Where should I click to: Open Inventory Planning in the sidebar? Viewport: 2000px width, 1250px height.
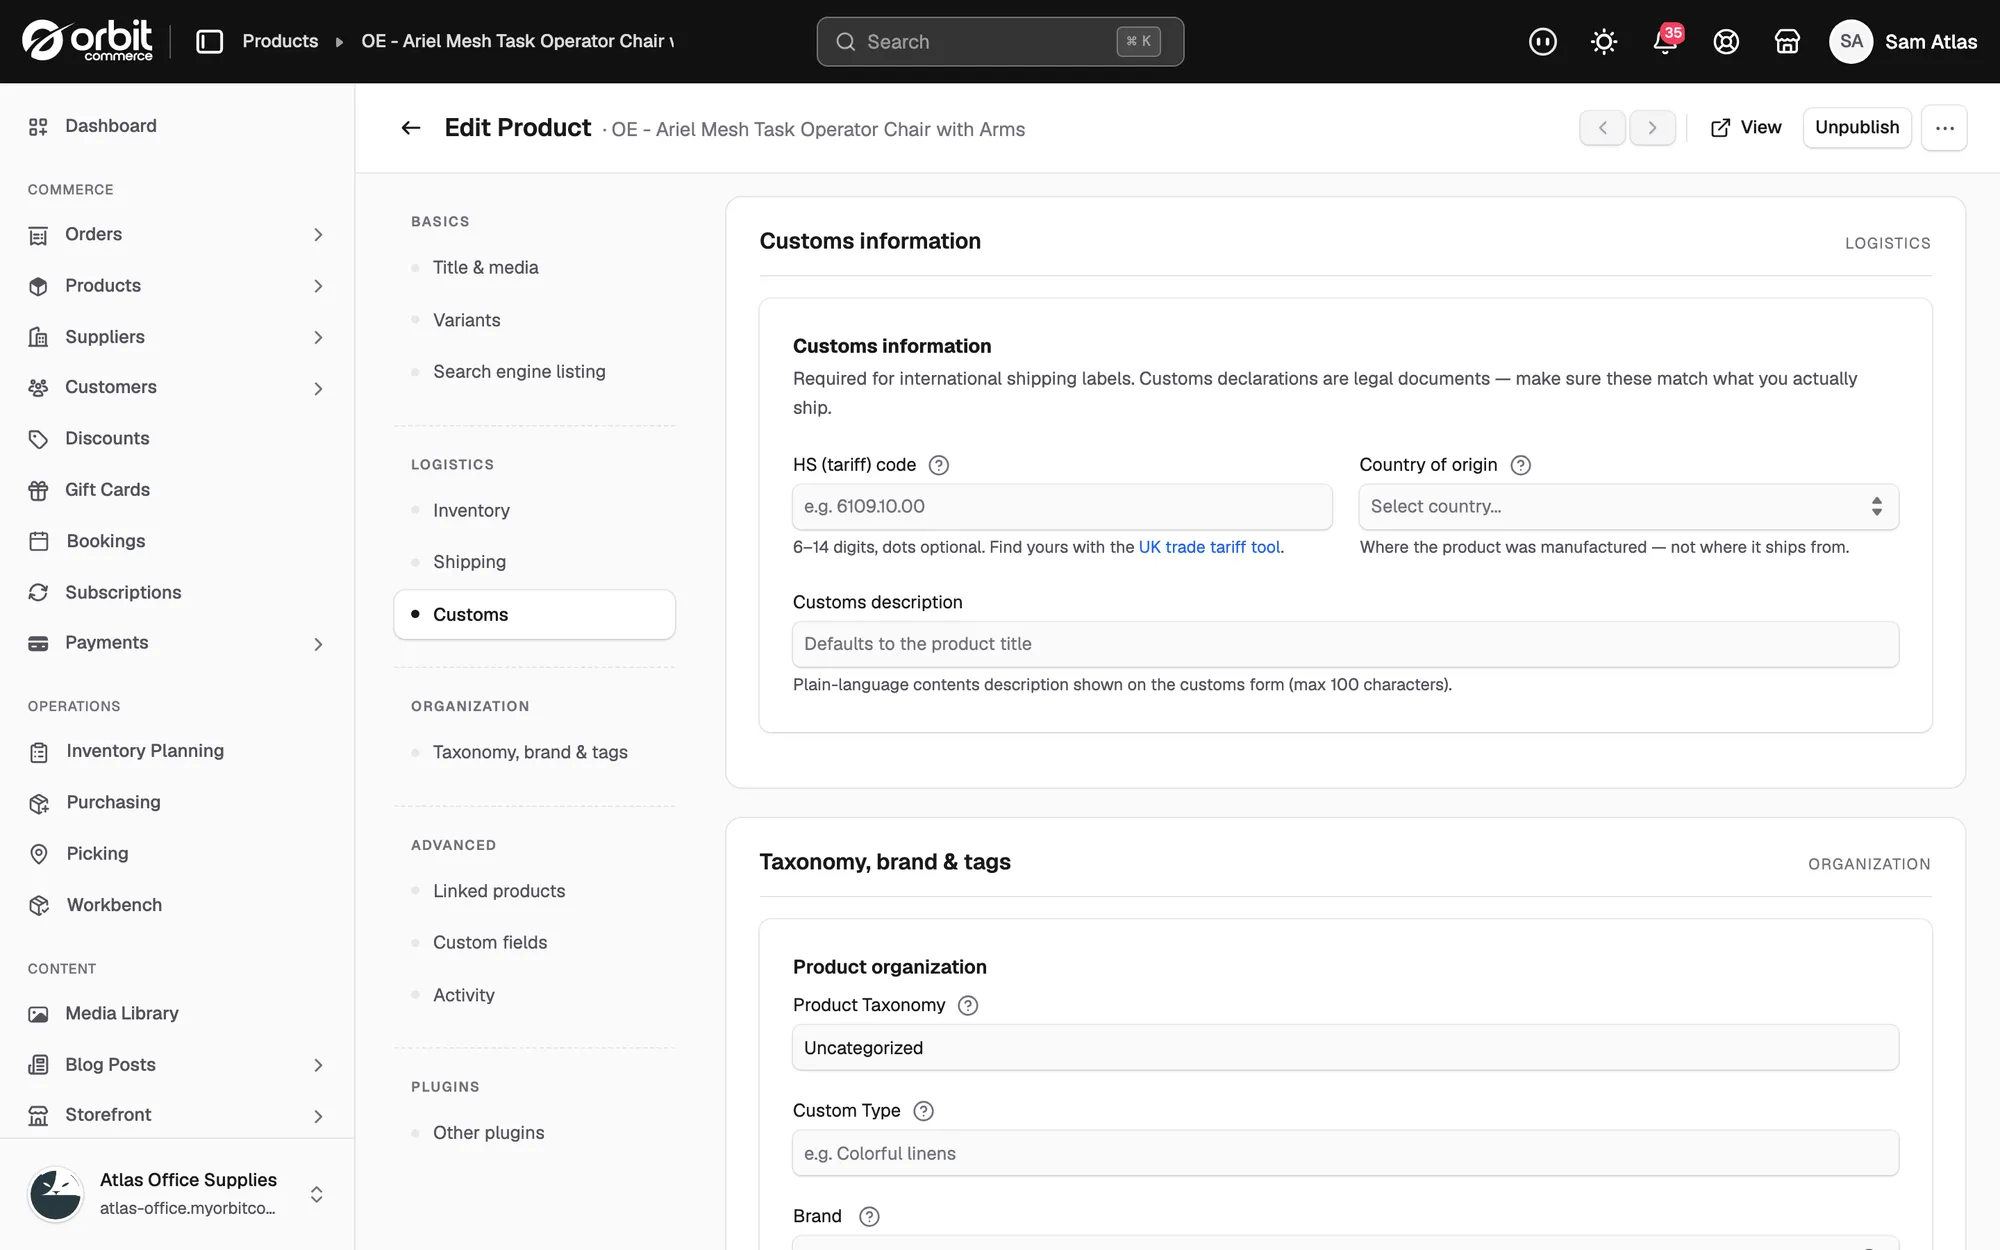tap(177, 751)
